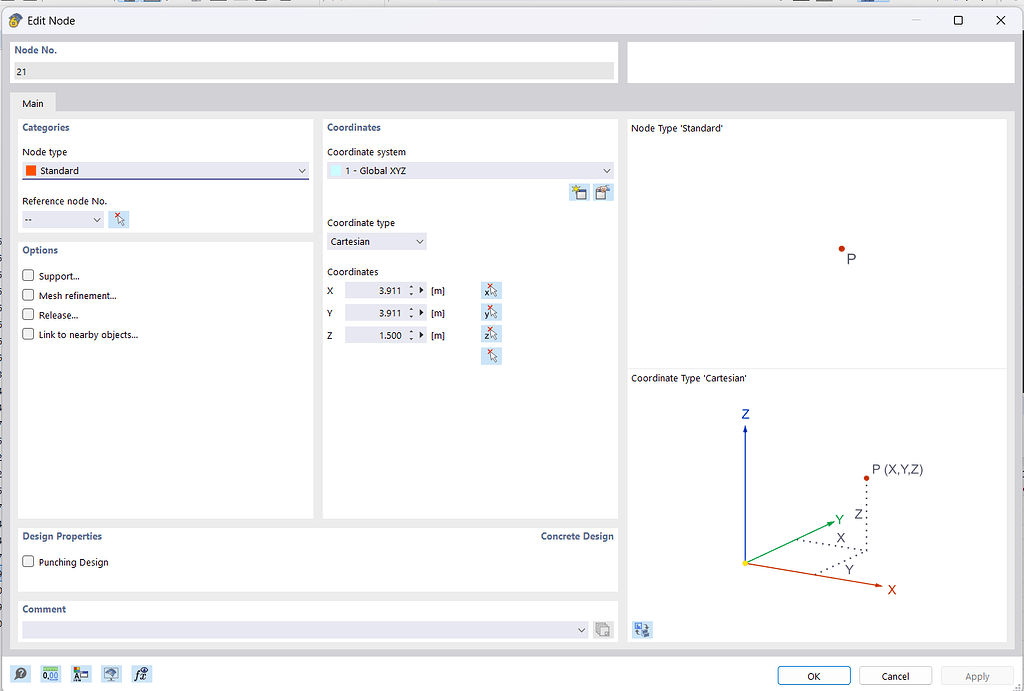Click the help question-mark icon
The height and width of the screenshot is (691, 1024).
click(20, 674)
